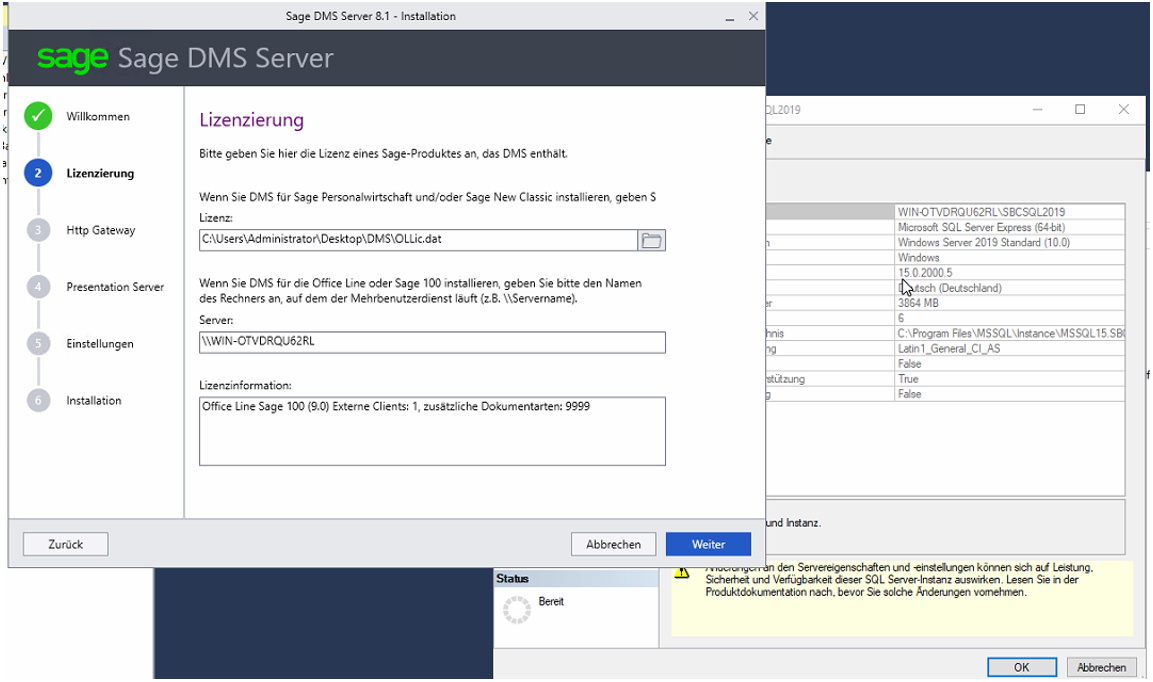
Task: Click into the Server name field
Action: [x=432, y=342]
